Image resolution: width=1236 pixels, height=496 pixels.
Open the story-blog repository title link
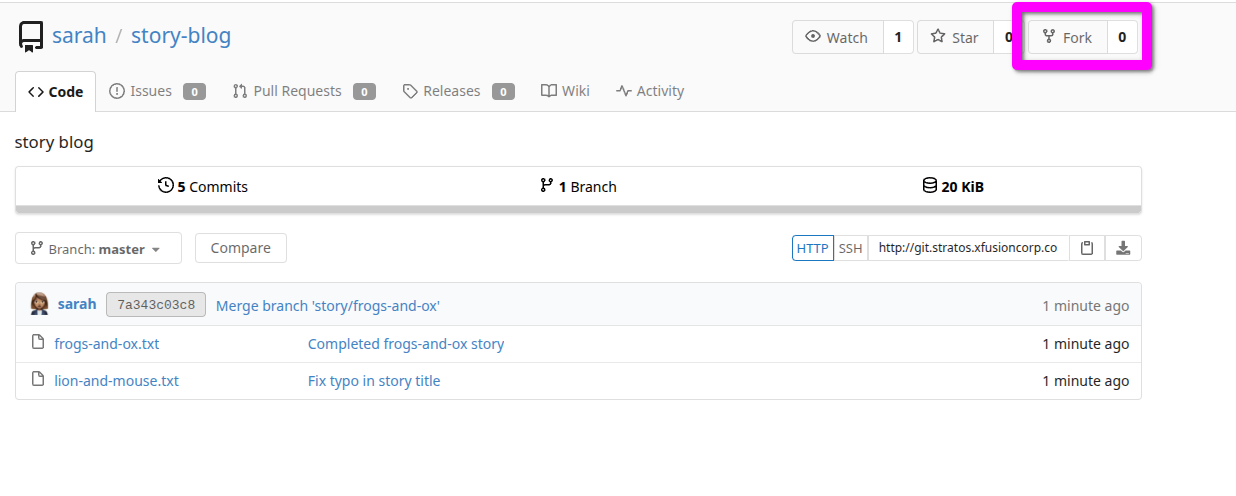181,36
